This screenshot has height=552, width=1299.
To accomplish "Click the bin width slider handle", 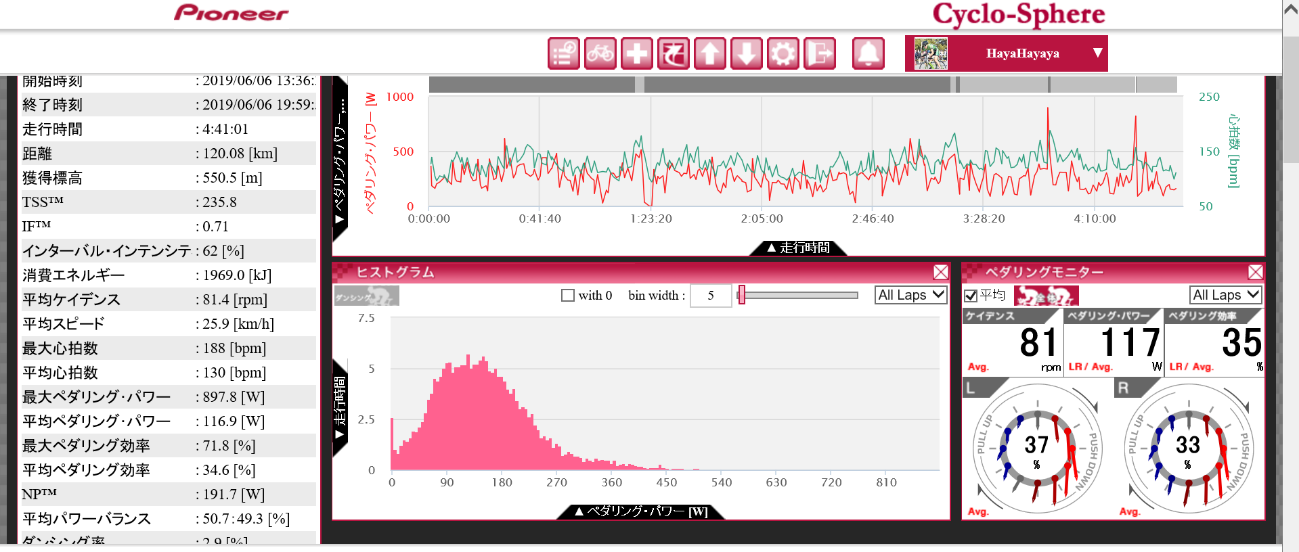I will (742, 295).
